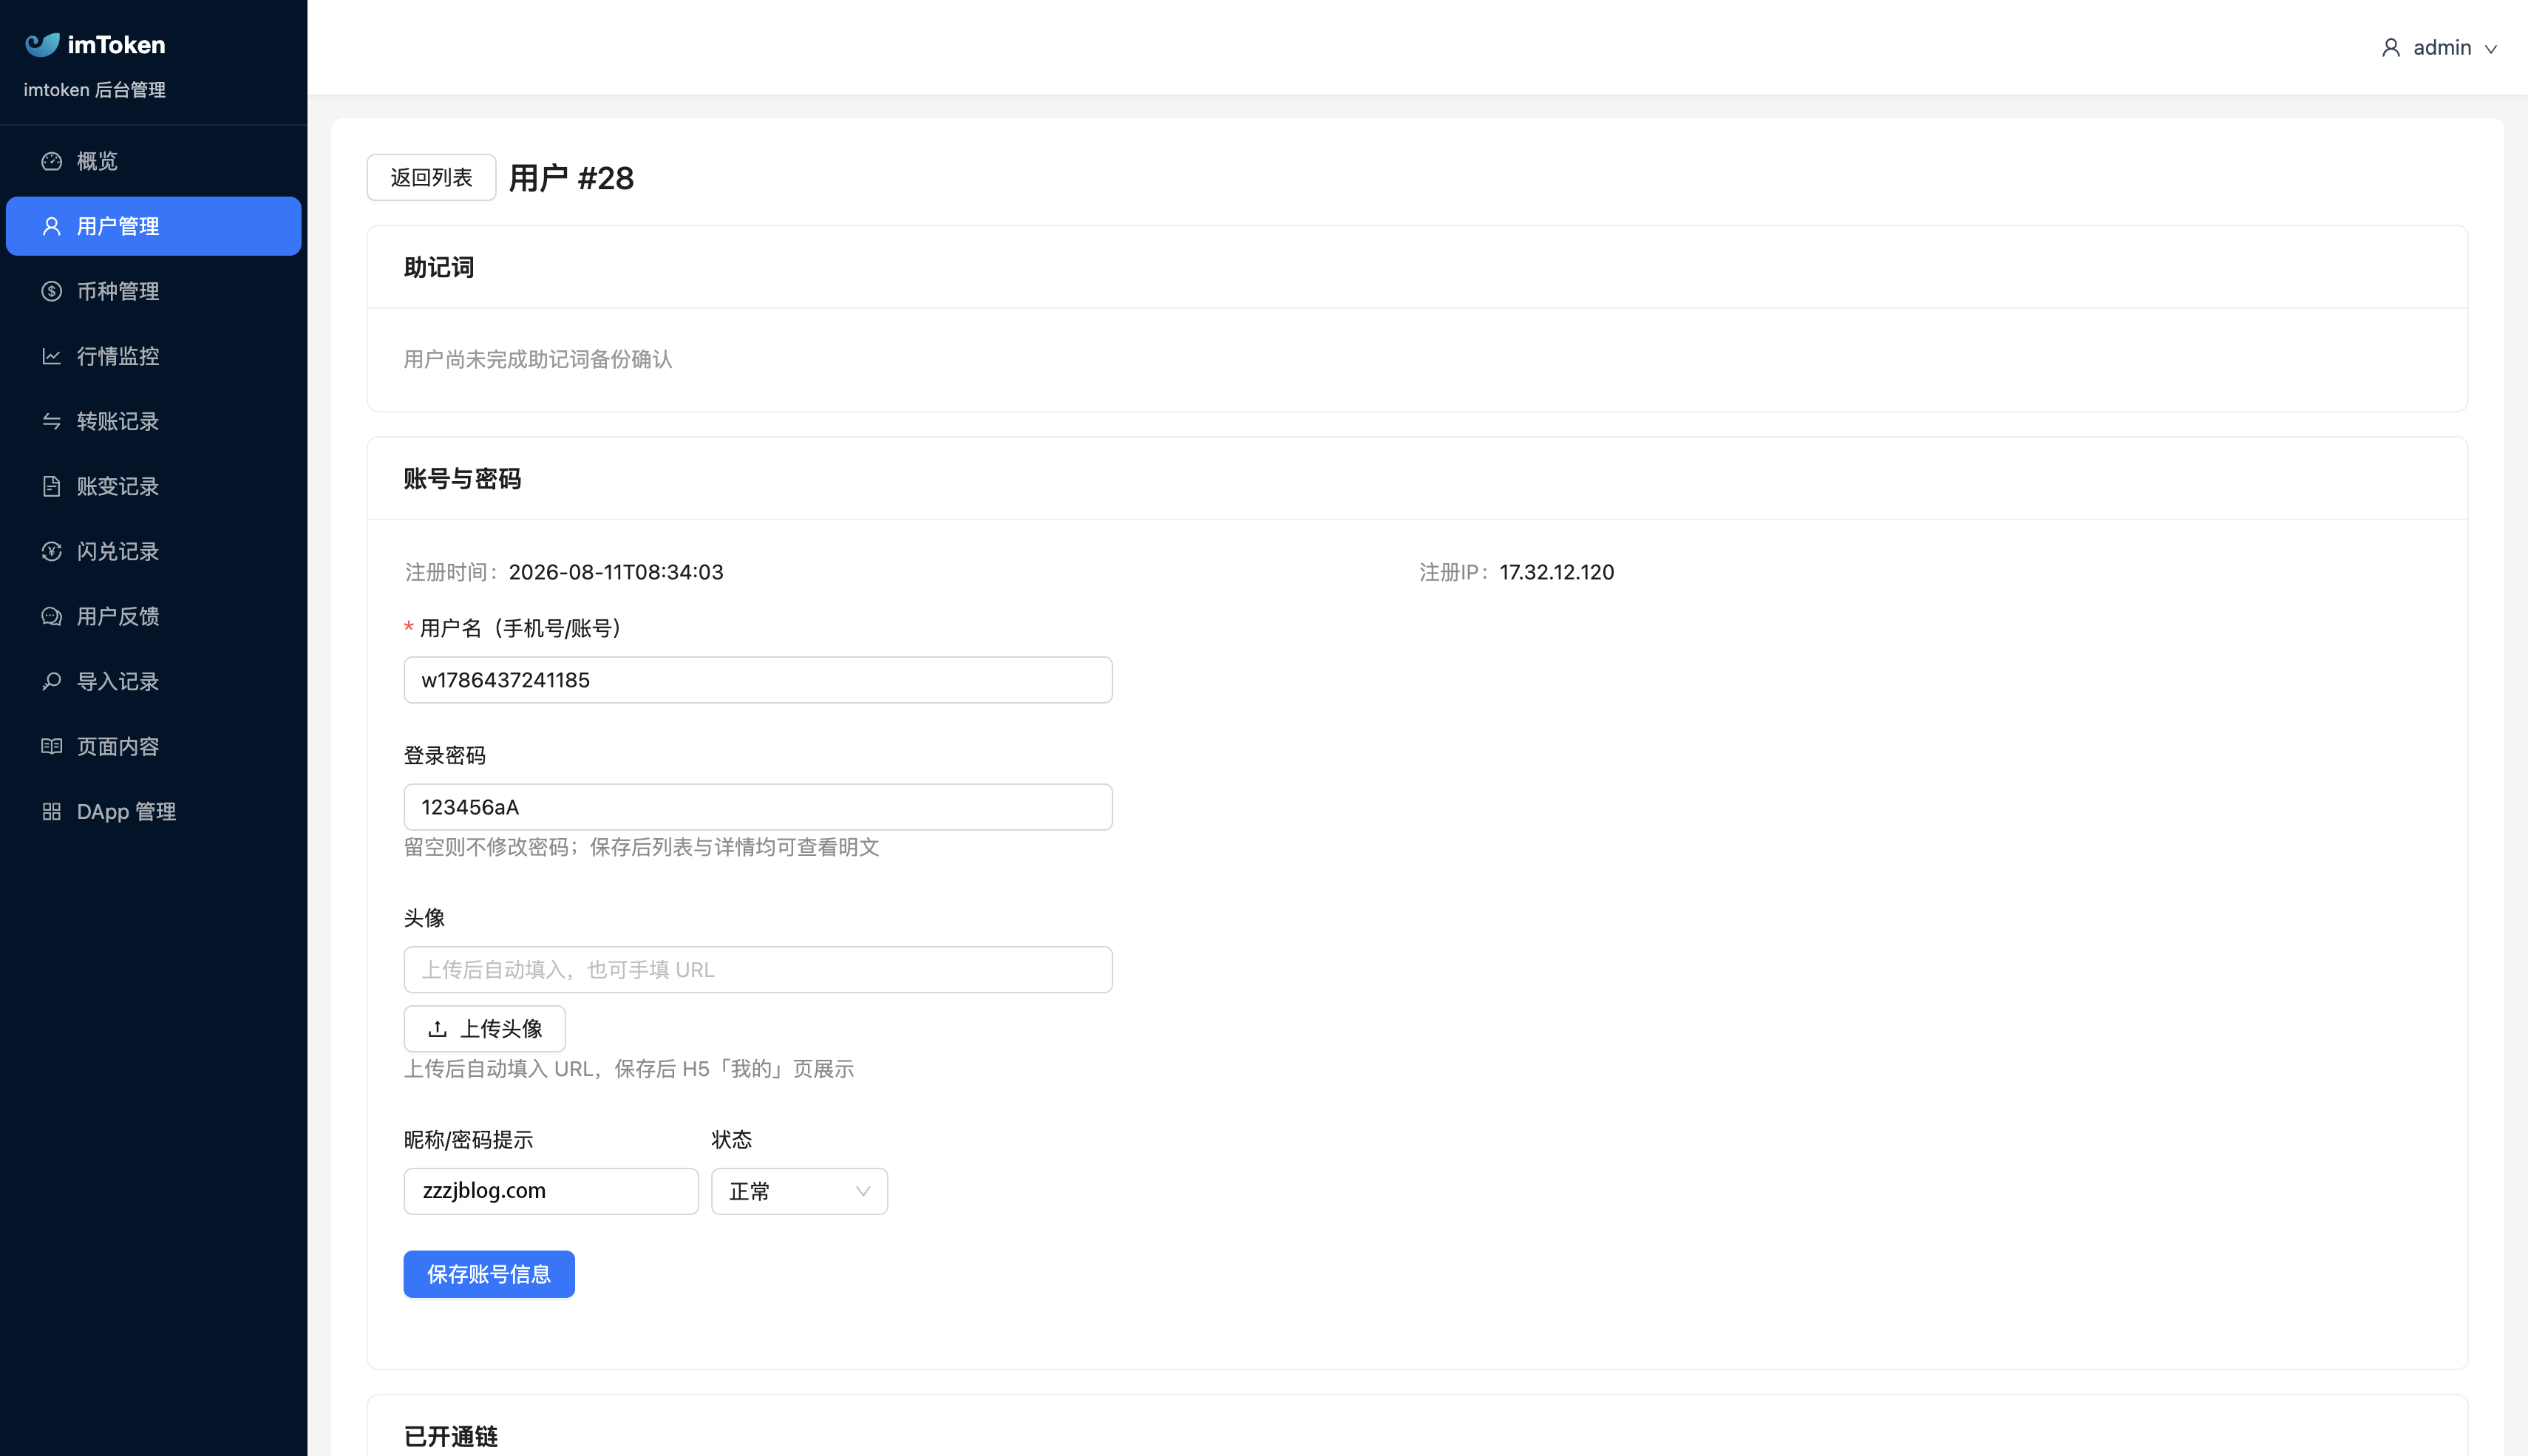Save with the 保存账号信息 button
This screenshot has width=2528, height=1456.
coord(489,1274)
